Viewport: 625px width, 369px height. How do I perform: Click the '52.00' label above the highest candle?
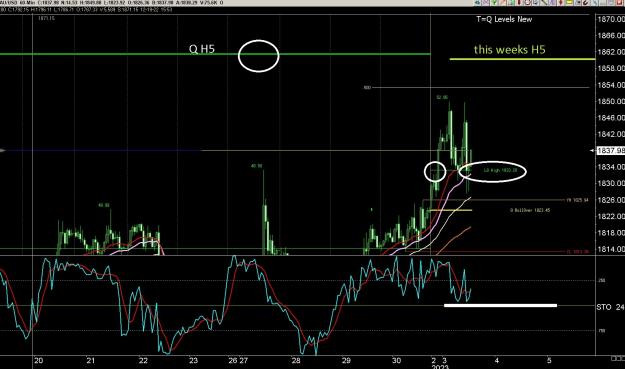coord(442,97)
